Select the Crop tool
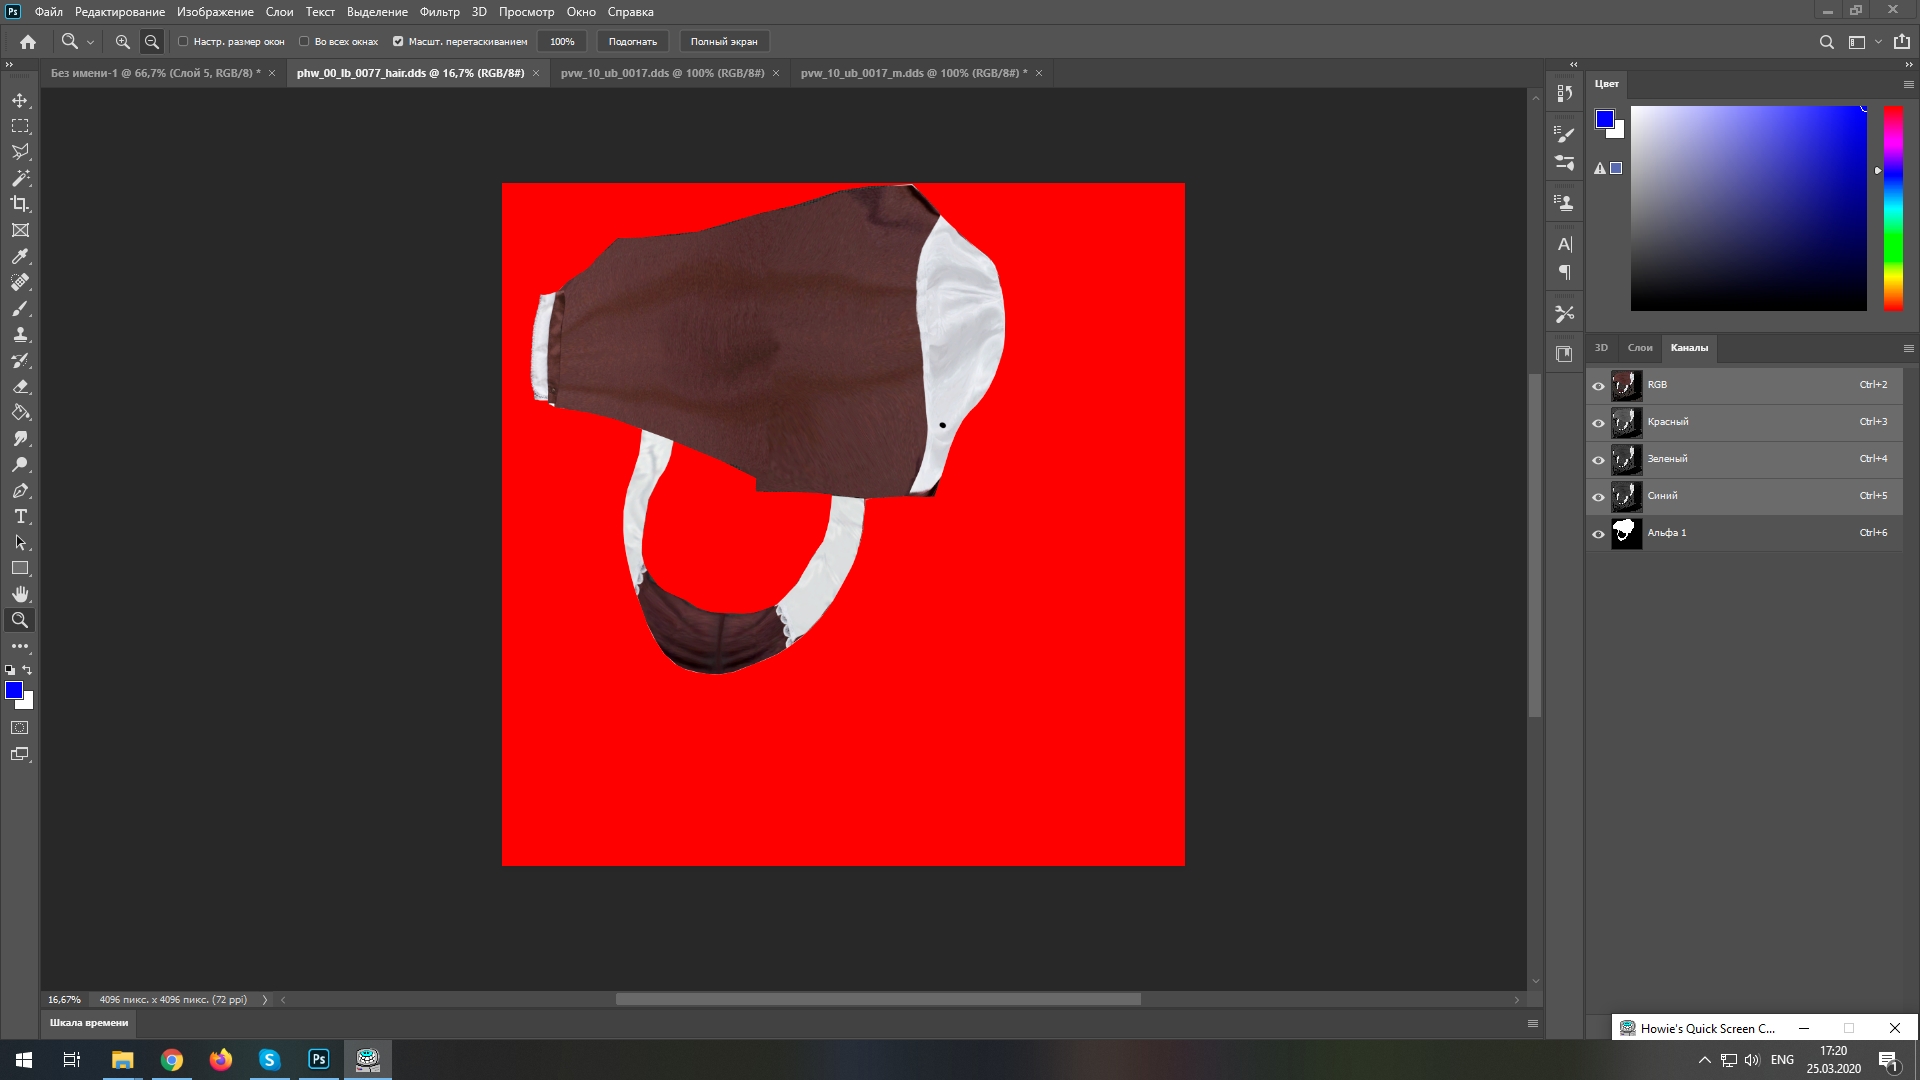1920x1080 pixels. tap(20, 204)
